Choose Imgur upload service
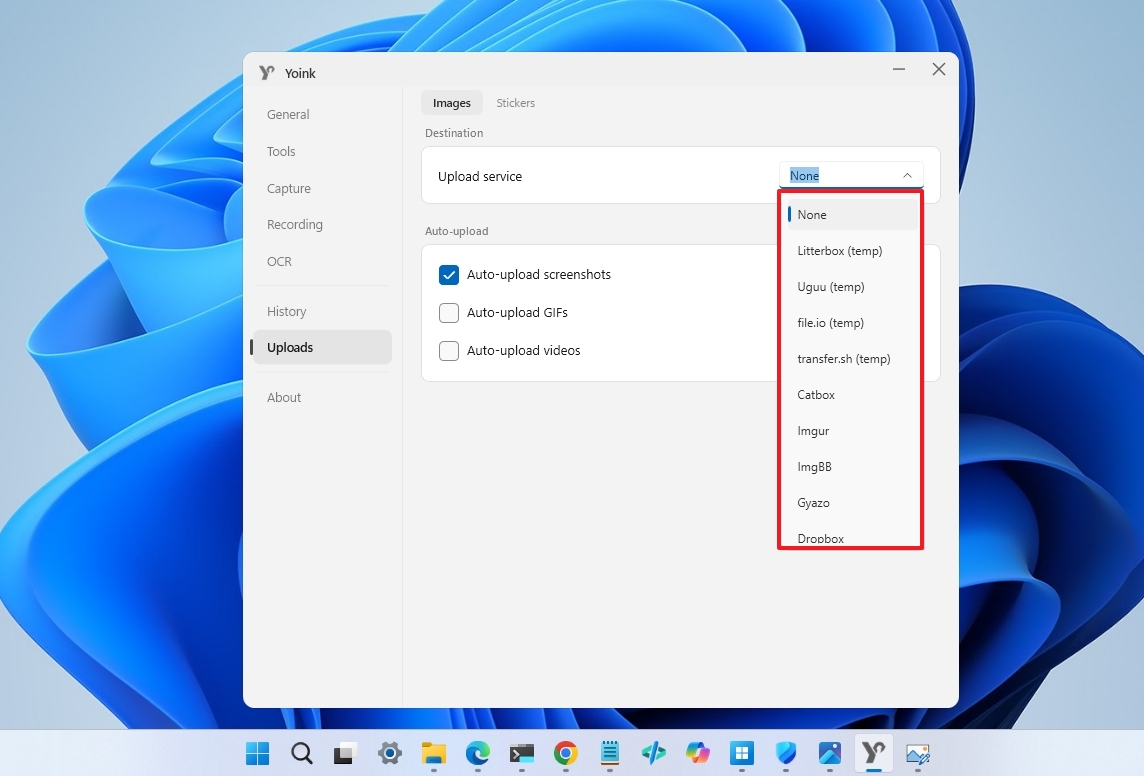This screenshot has height=776, width=1144. click(852, 431)
